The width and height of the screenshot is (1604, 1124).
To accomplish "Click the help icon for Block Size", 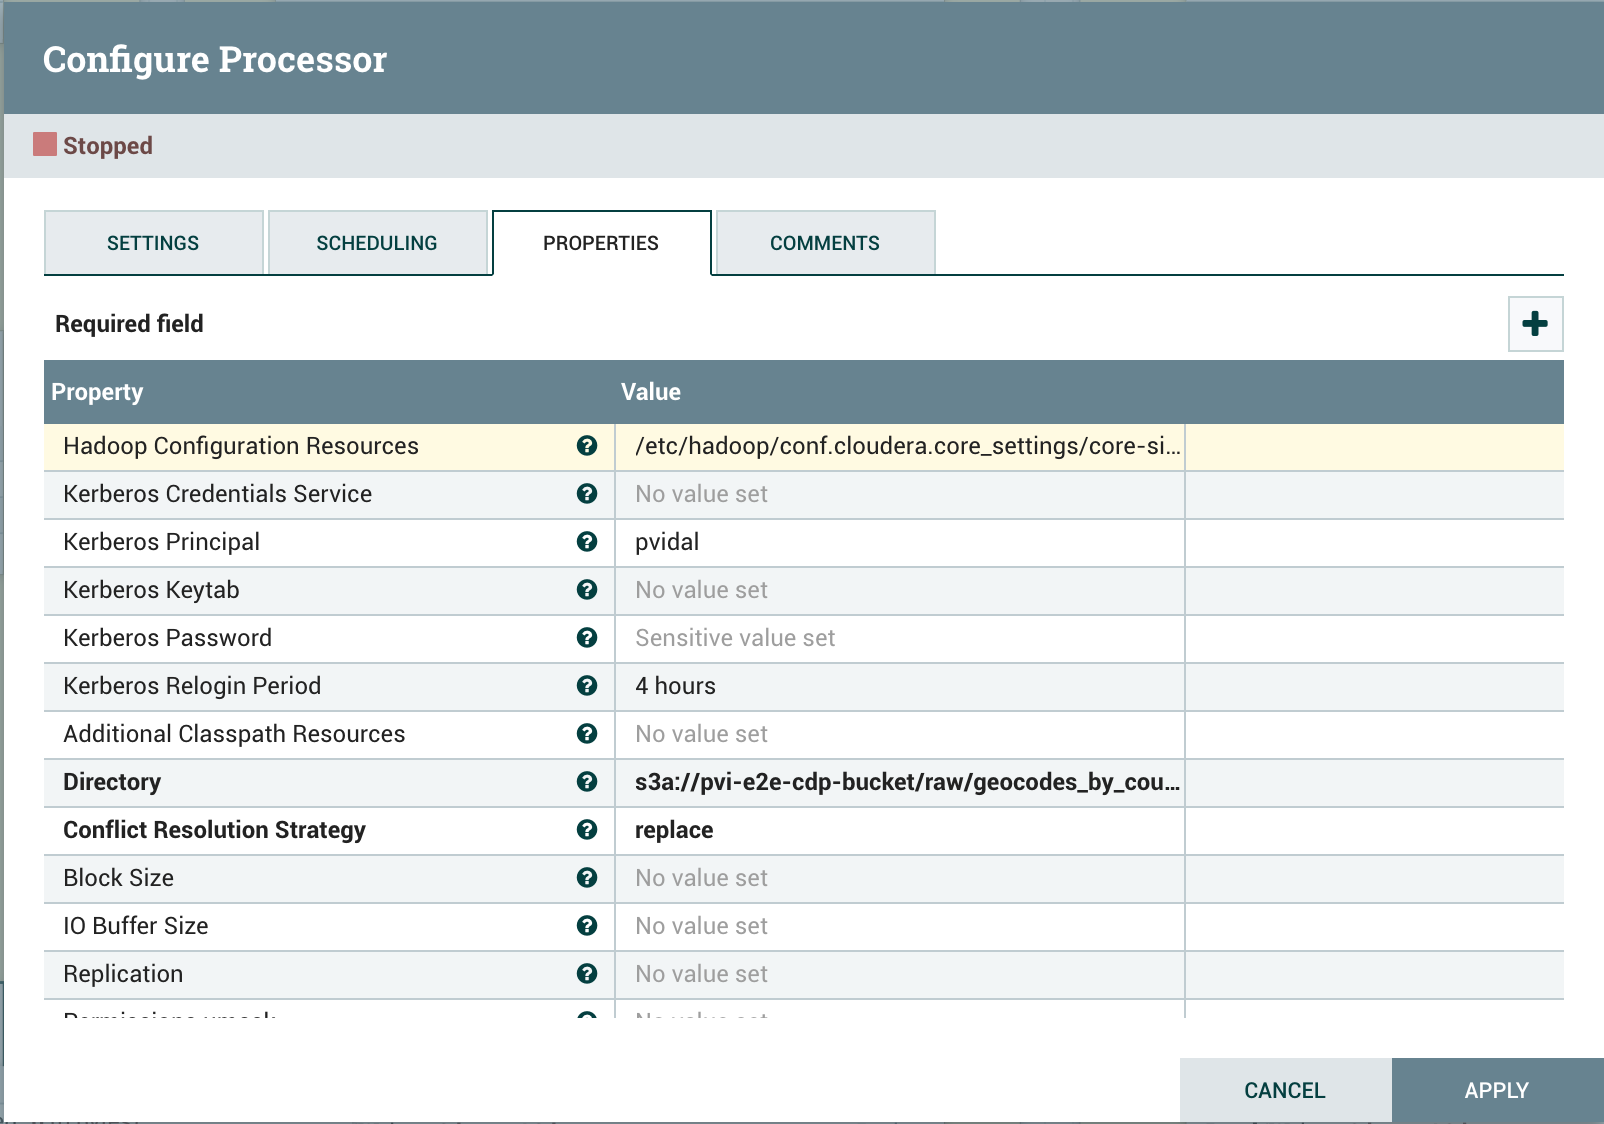I will 586,878.
